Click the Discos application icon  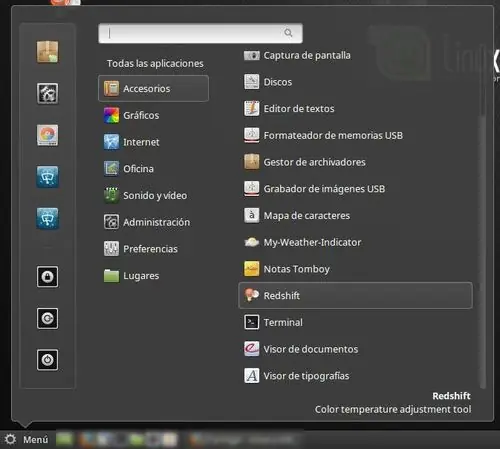coord(252,82)
